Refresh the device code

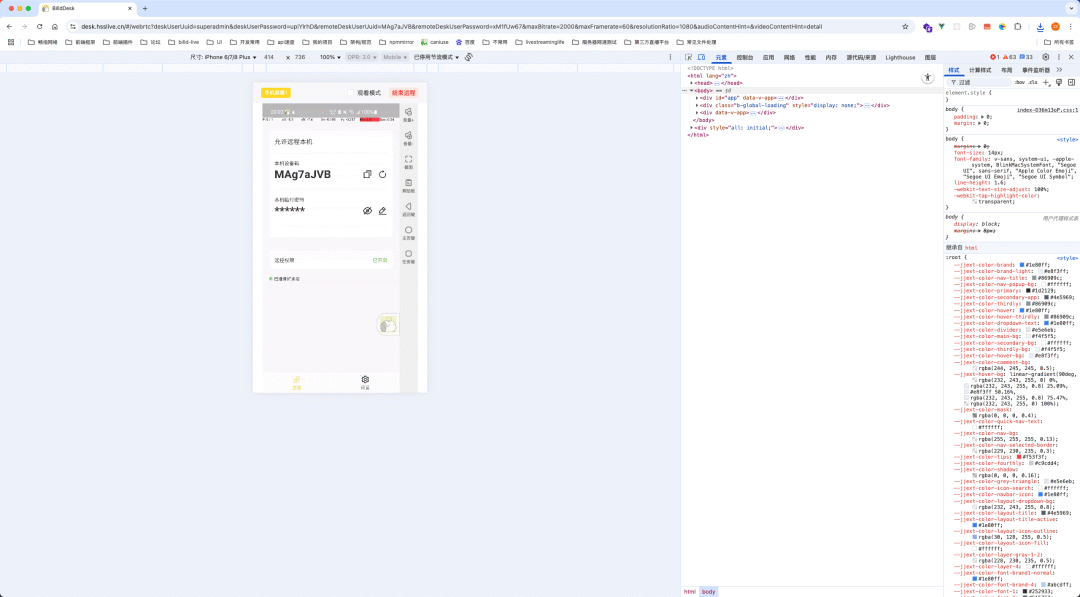pos(382,174)
